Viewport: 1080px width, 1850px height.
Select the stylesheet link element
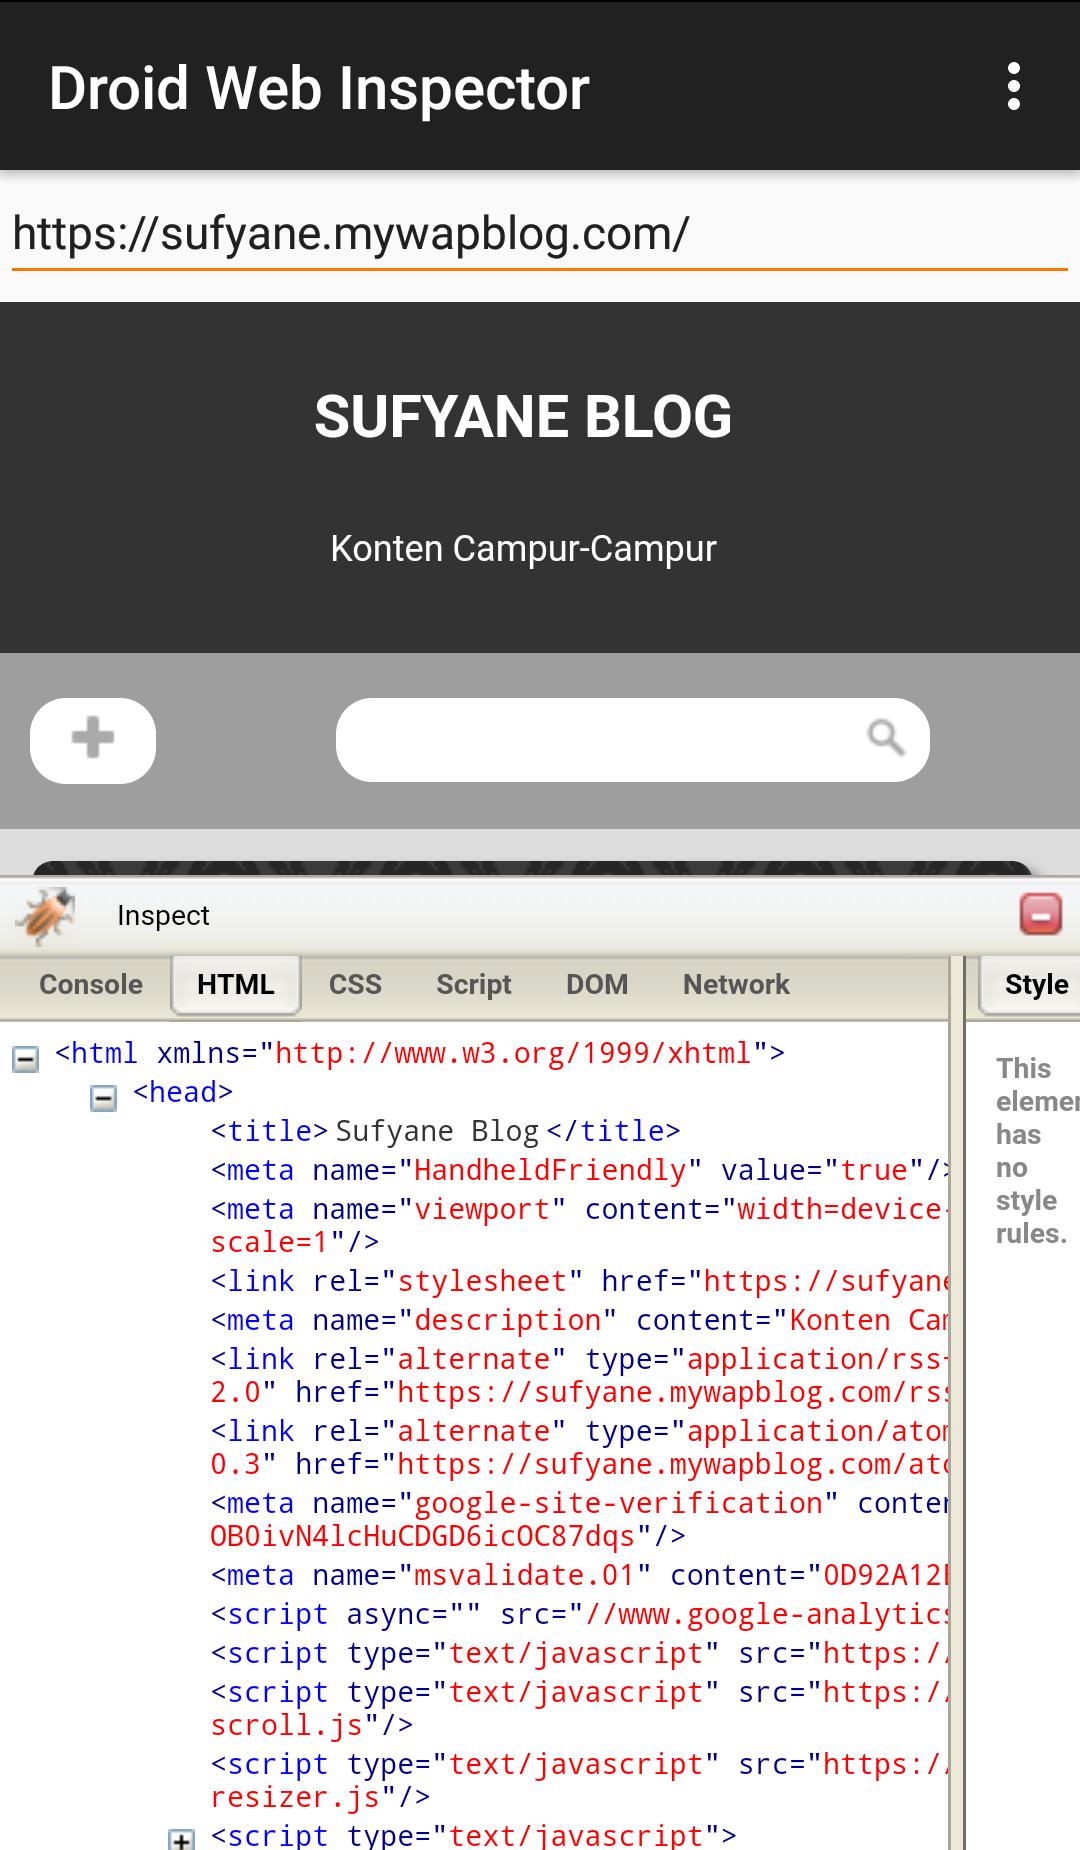(579, 1281)
